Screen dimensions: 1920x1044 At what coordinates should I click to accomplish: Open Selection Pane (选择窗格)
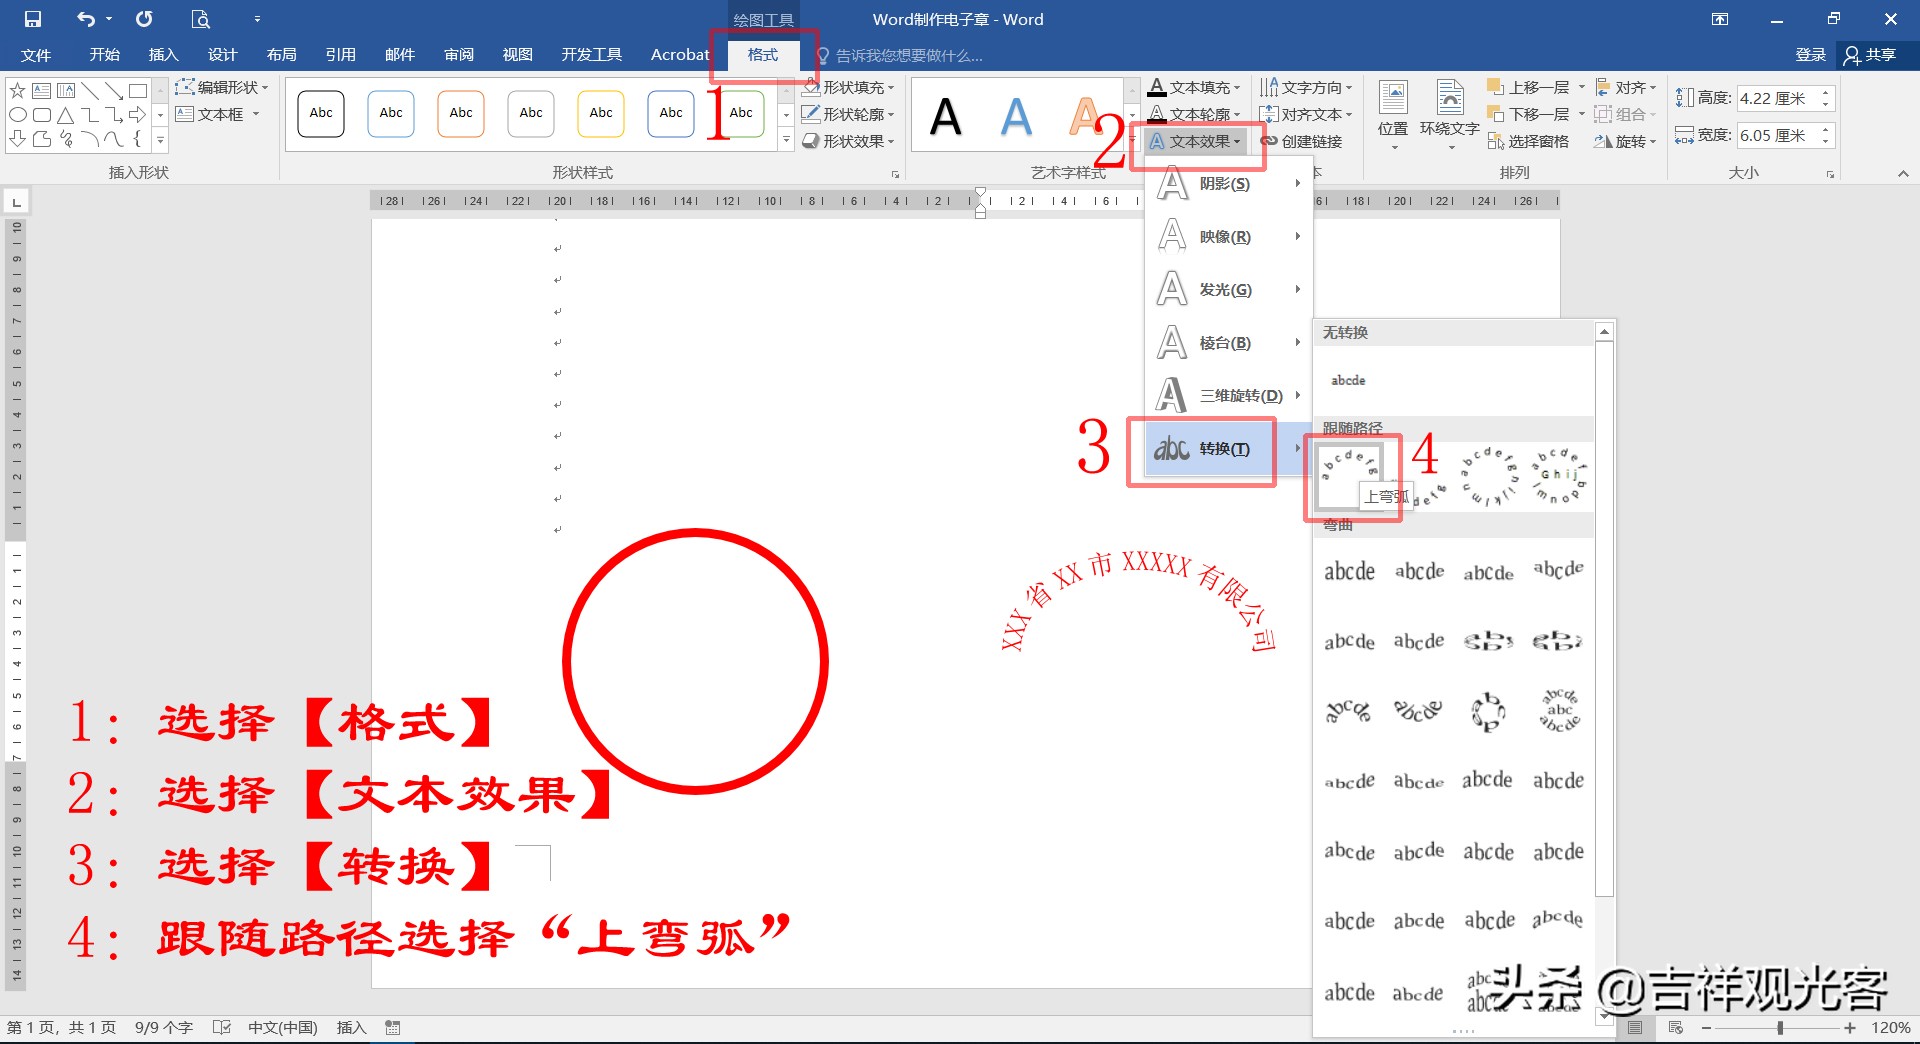1528,141
